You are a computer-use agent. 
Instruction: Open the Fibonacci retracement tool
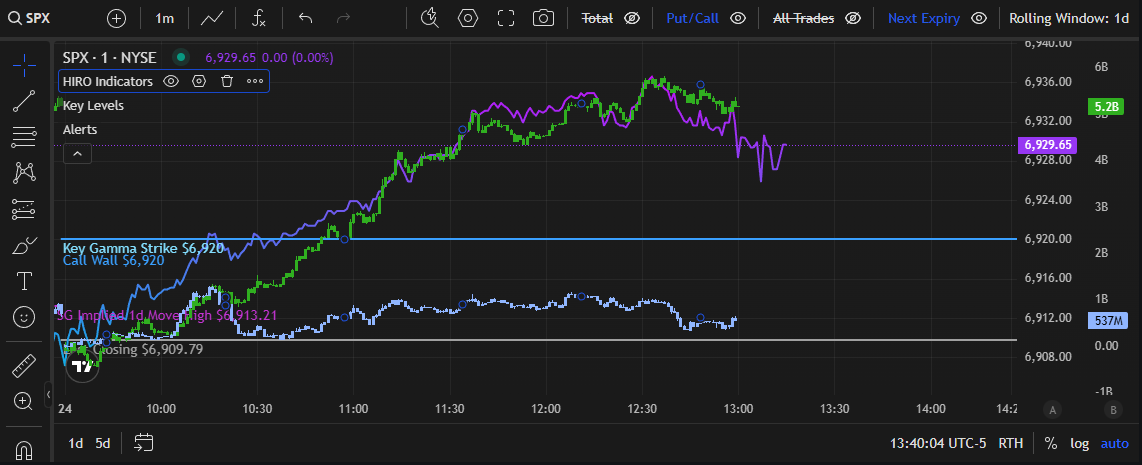point(24,136)
